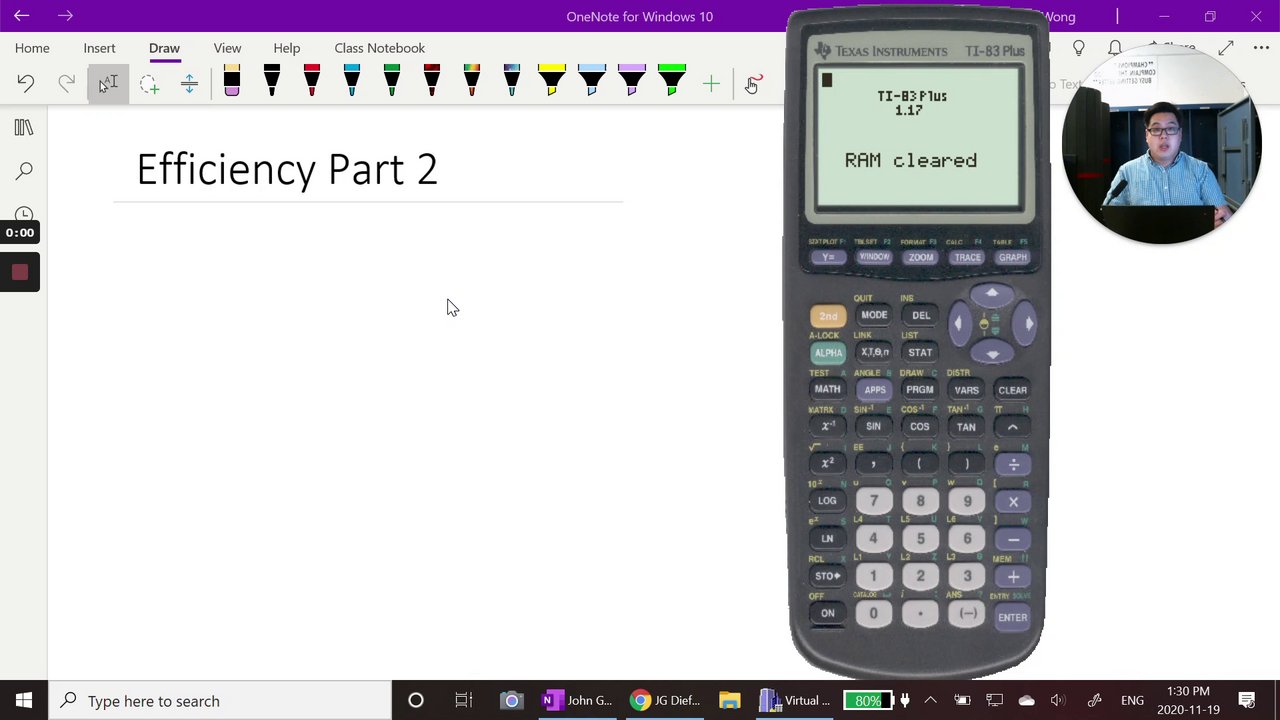Choose the dark red pen
The width and height of the screenshot is (1280, 720).
[432, 81]
